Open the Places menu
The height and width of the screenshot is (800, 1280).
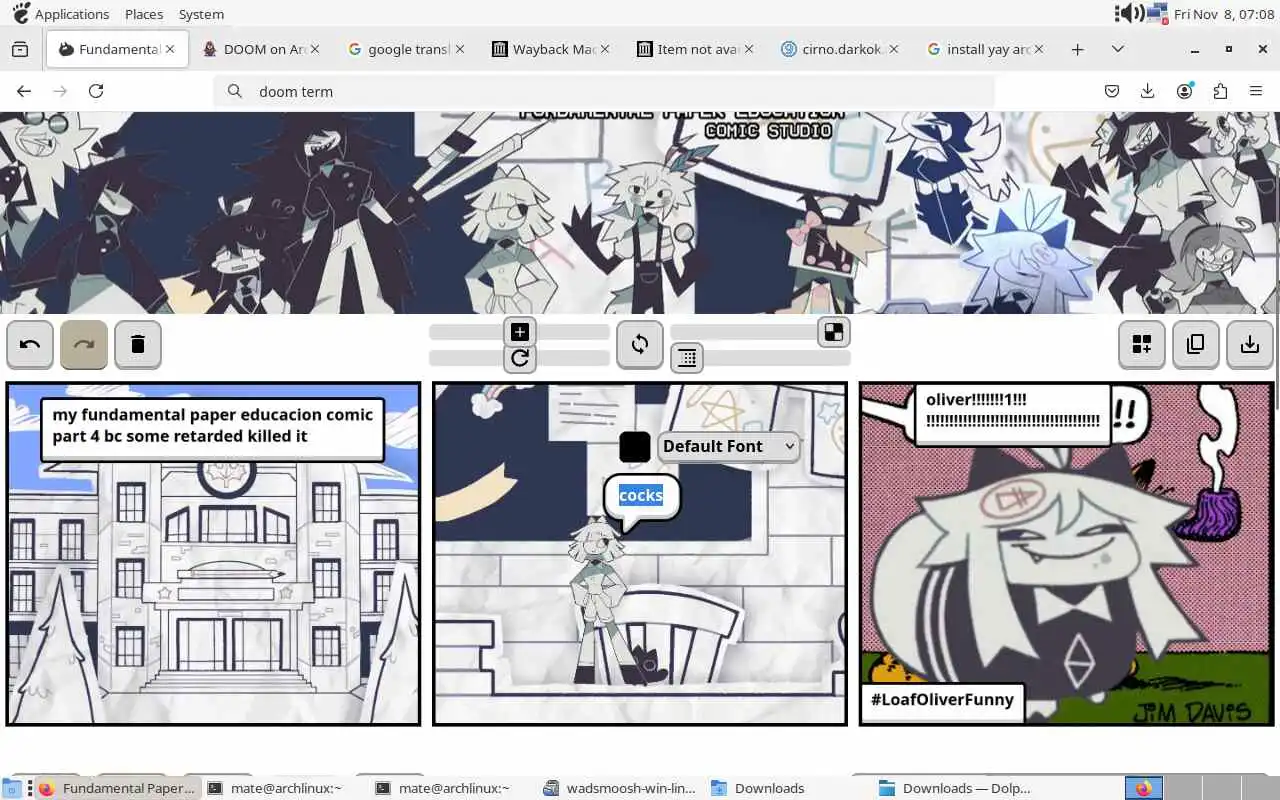pyautogui.click(x=144, y=14)
